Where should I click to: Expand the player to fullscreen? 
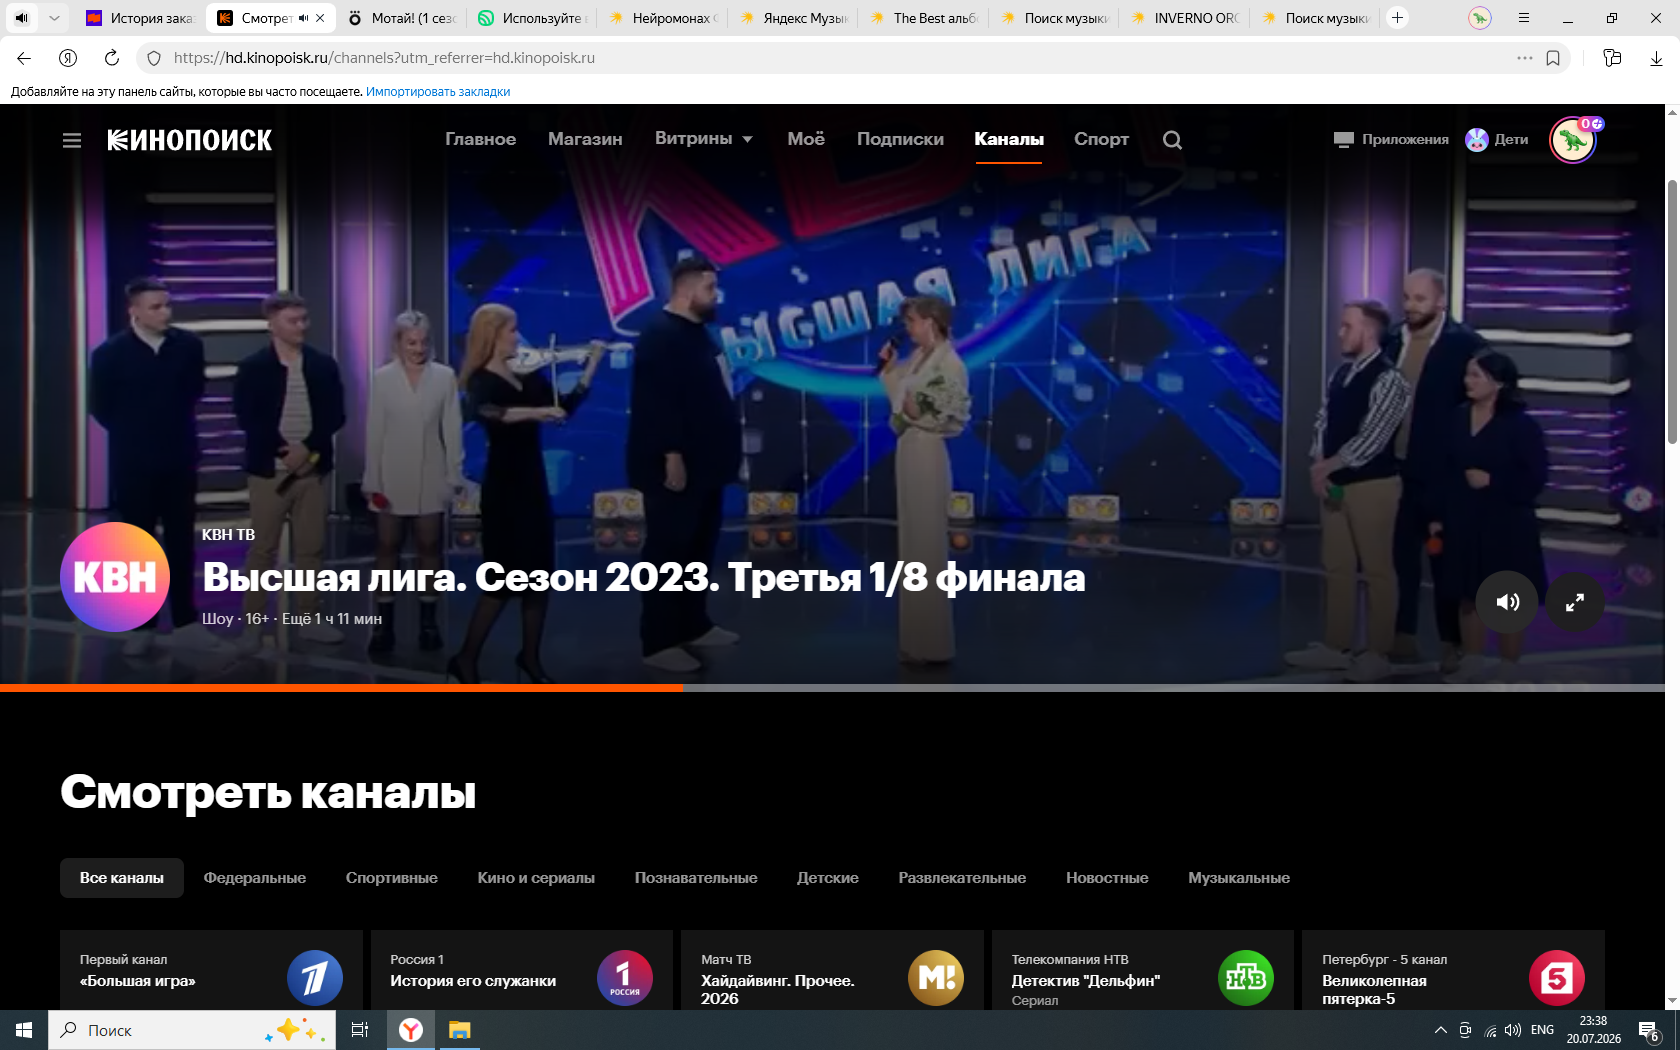coord(1575,602)
